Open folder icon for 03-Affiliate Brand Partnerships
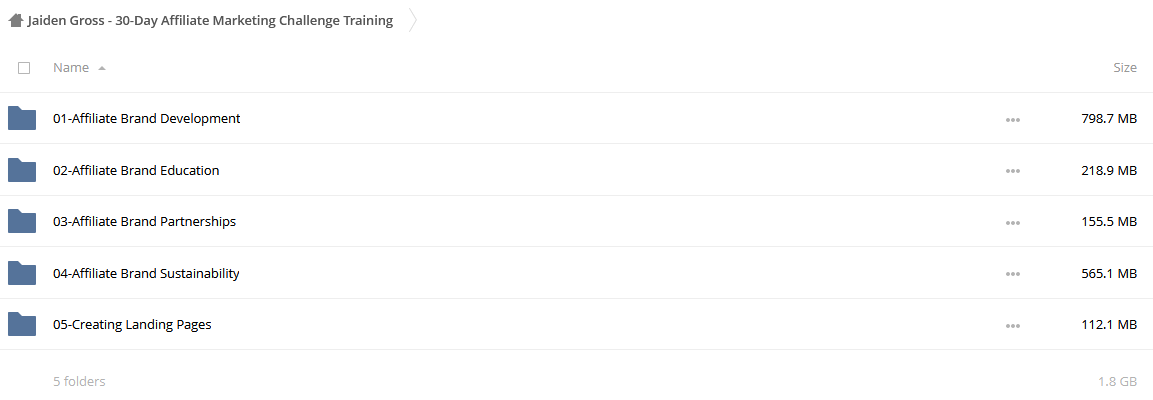Screen dimensions: 1153x400 coord(22,221)
